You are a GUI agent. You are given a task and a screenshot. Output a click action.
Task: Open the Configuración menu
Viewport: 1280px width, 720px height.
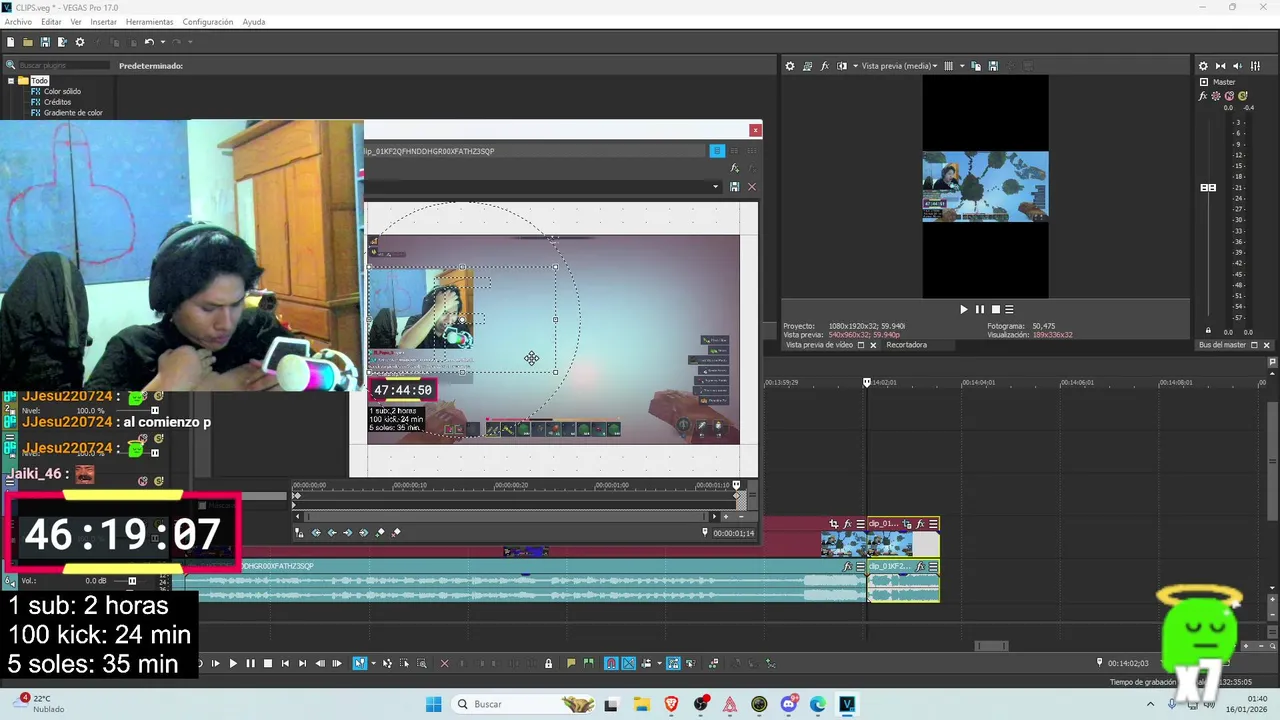(208, 22)
